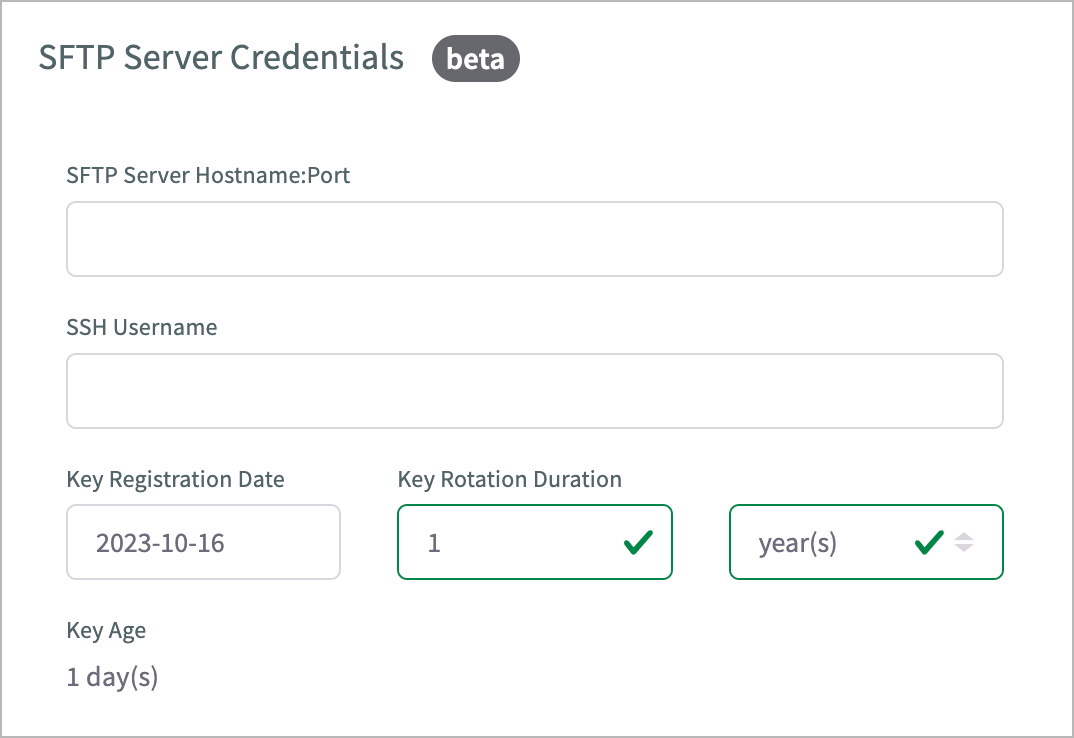1074x738 pixels.
Task: Click the beta badge next to the title
Action: tap(475, 58)
